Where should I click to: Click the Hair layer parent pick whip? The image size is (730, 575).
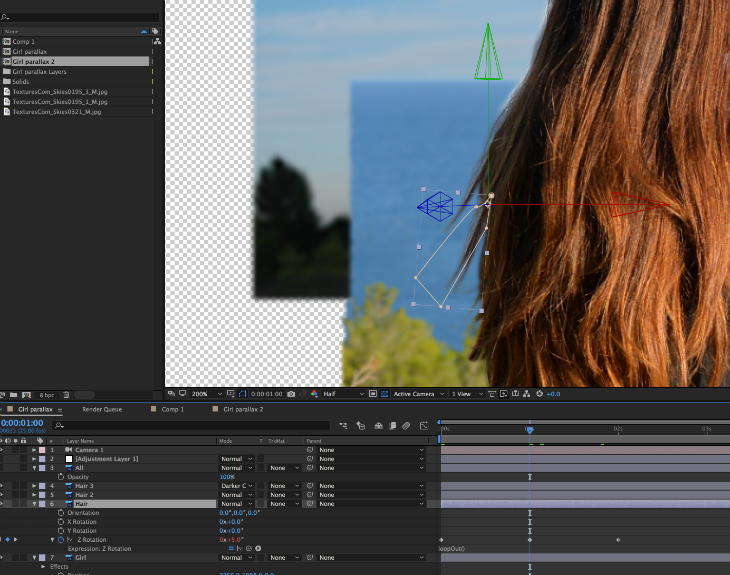coord(310,503)
